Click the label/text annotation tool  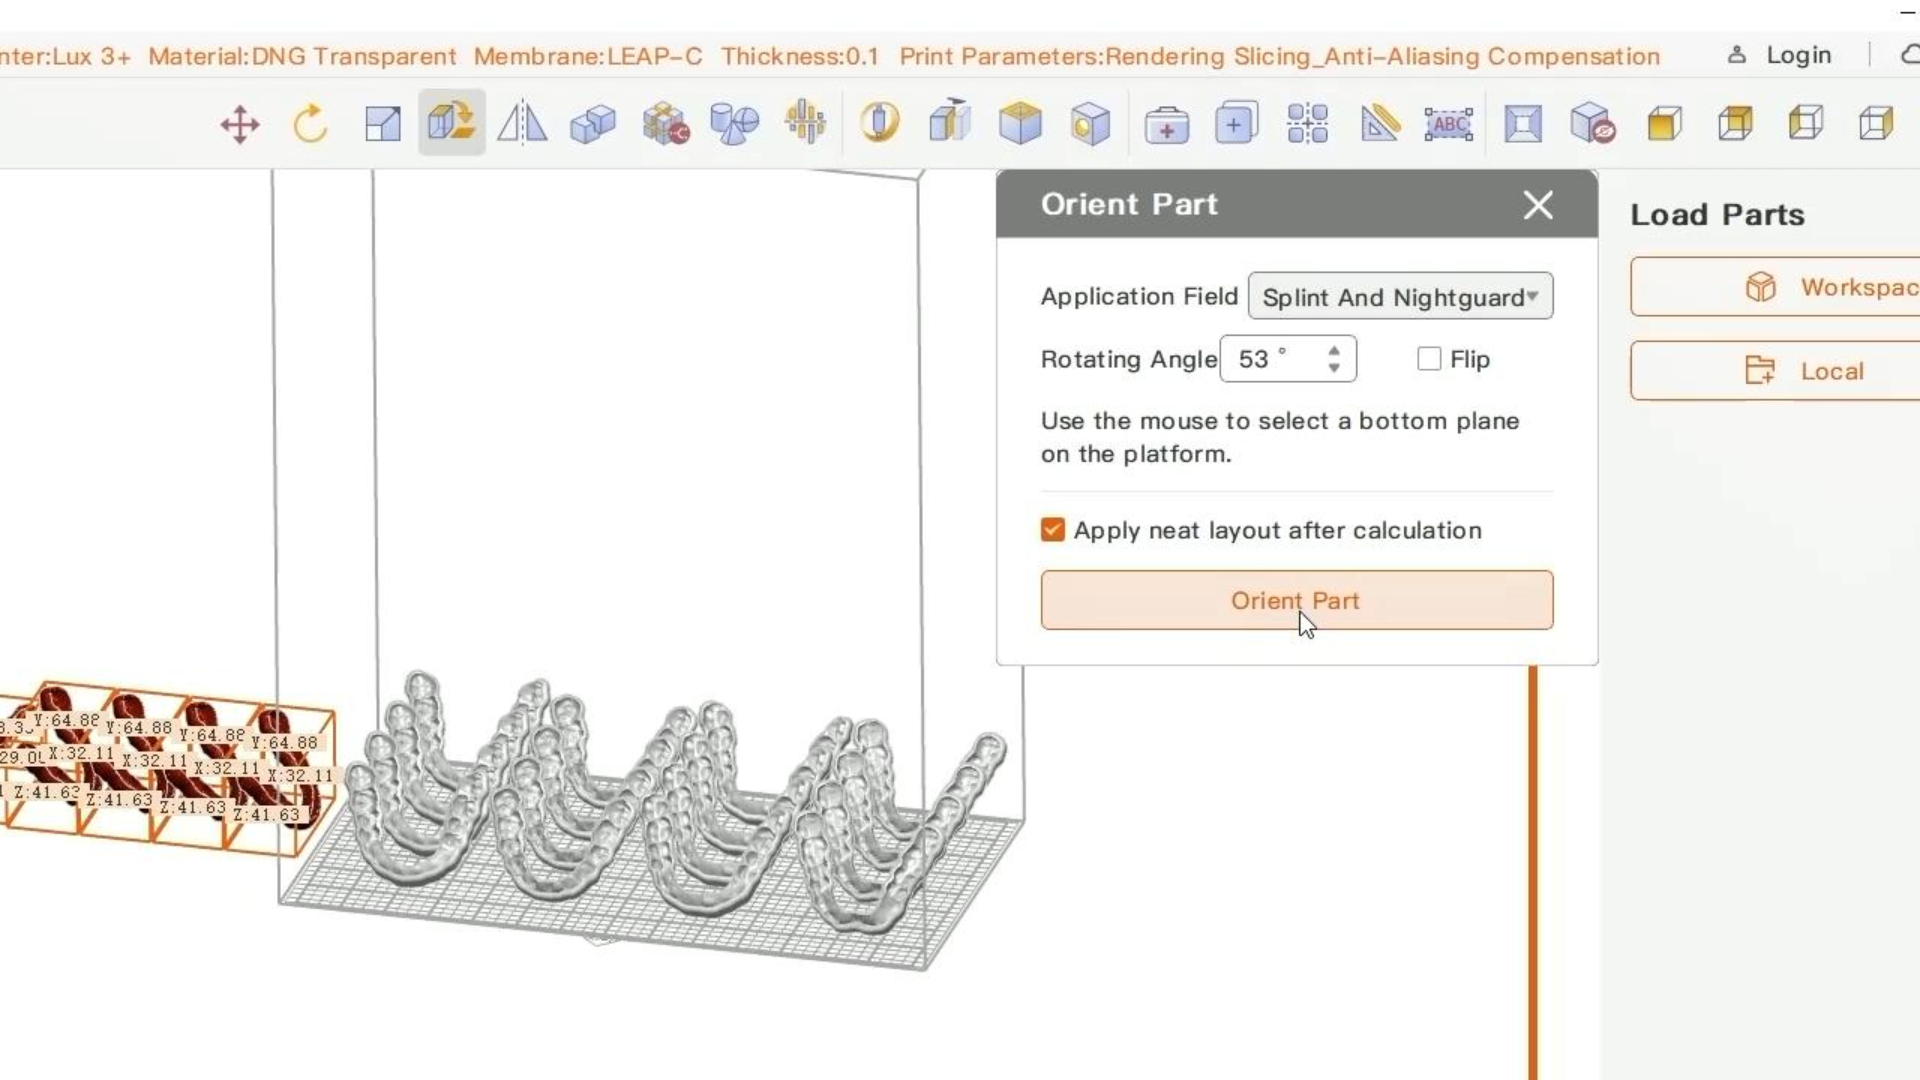click(x=1449, y=121)
